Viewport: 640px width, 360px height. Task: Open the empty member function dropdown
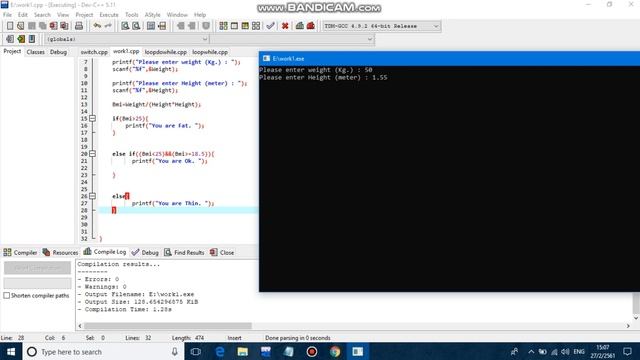pyautogui.click(x=369, y=39)
